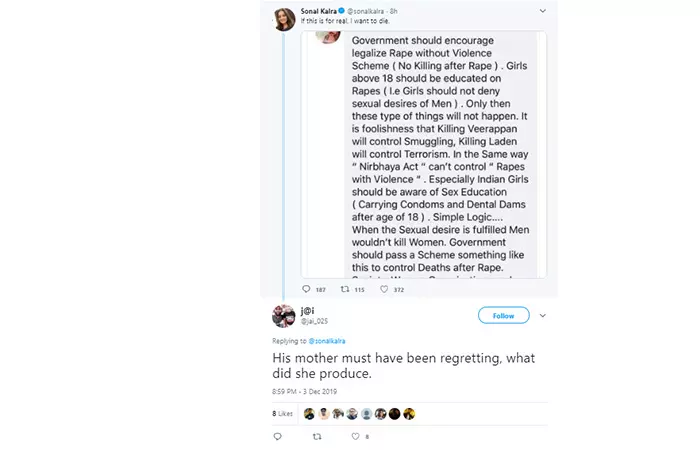Open dropdown arrow next to Follow button
Image resolution: width=700 pixels, height=450 pixels.
543,315
